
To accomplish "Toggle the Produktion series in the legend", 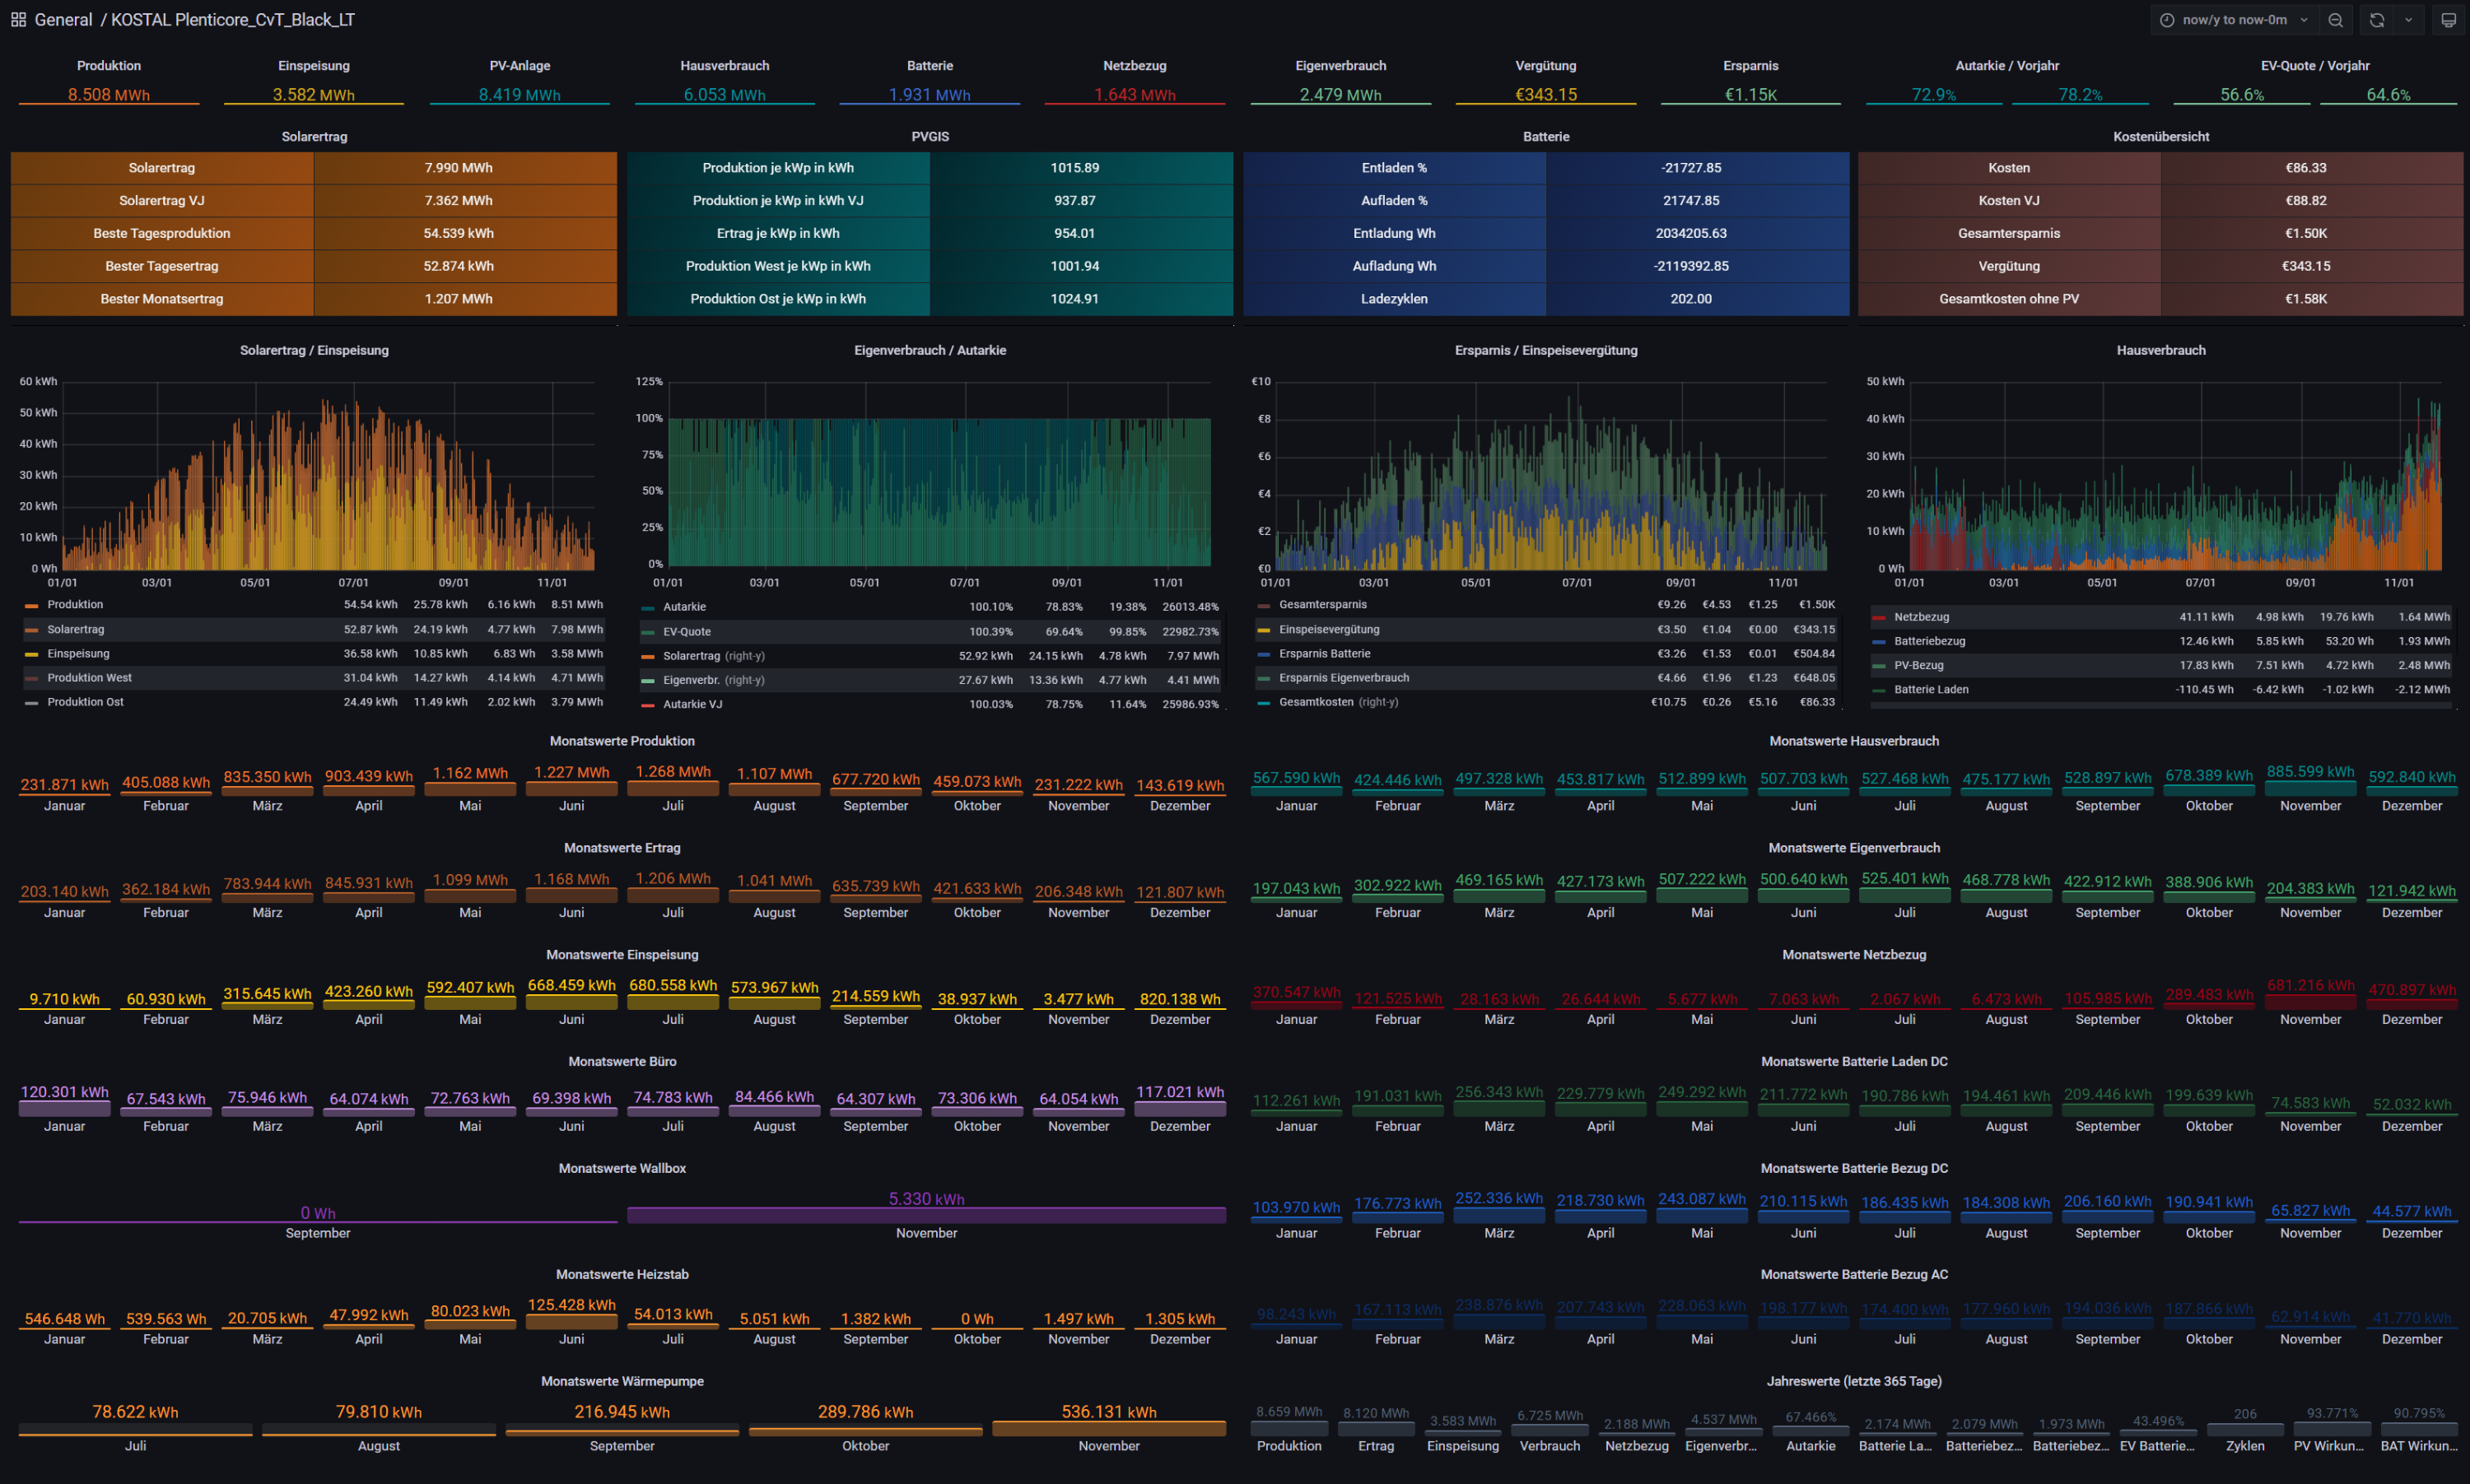I will pyautogui.click(x=75, y=605).
